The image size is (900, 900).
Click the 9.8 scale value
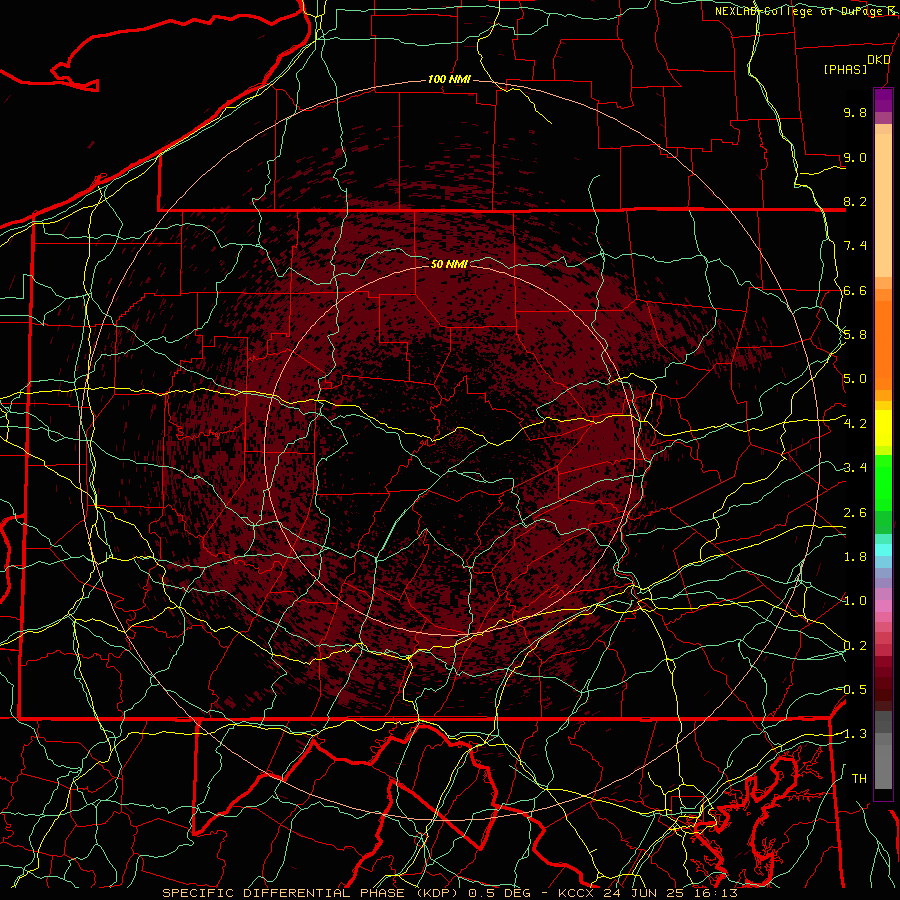pyautogui.click(x=855, y=112)
